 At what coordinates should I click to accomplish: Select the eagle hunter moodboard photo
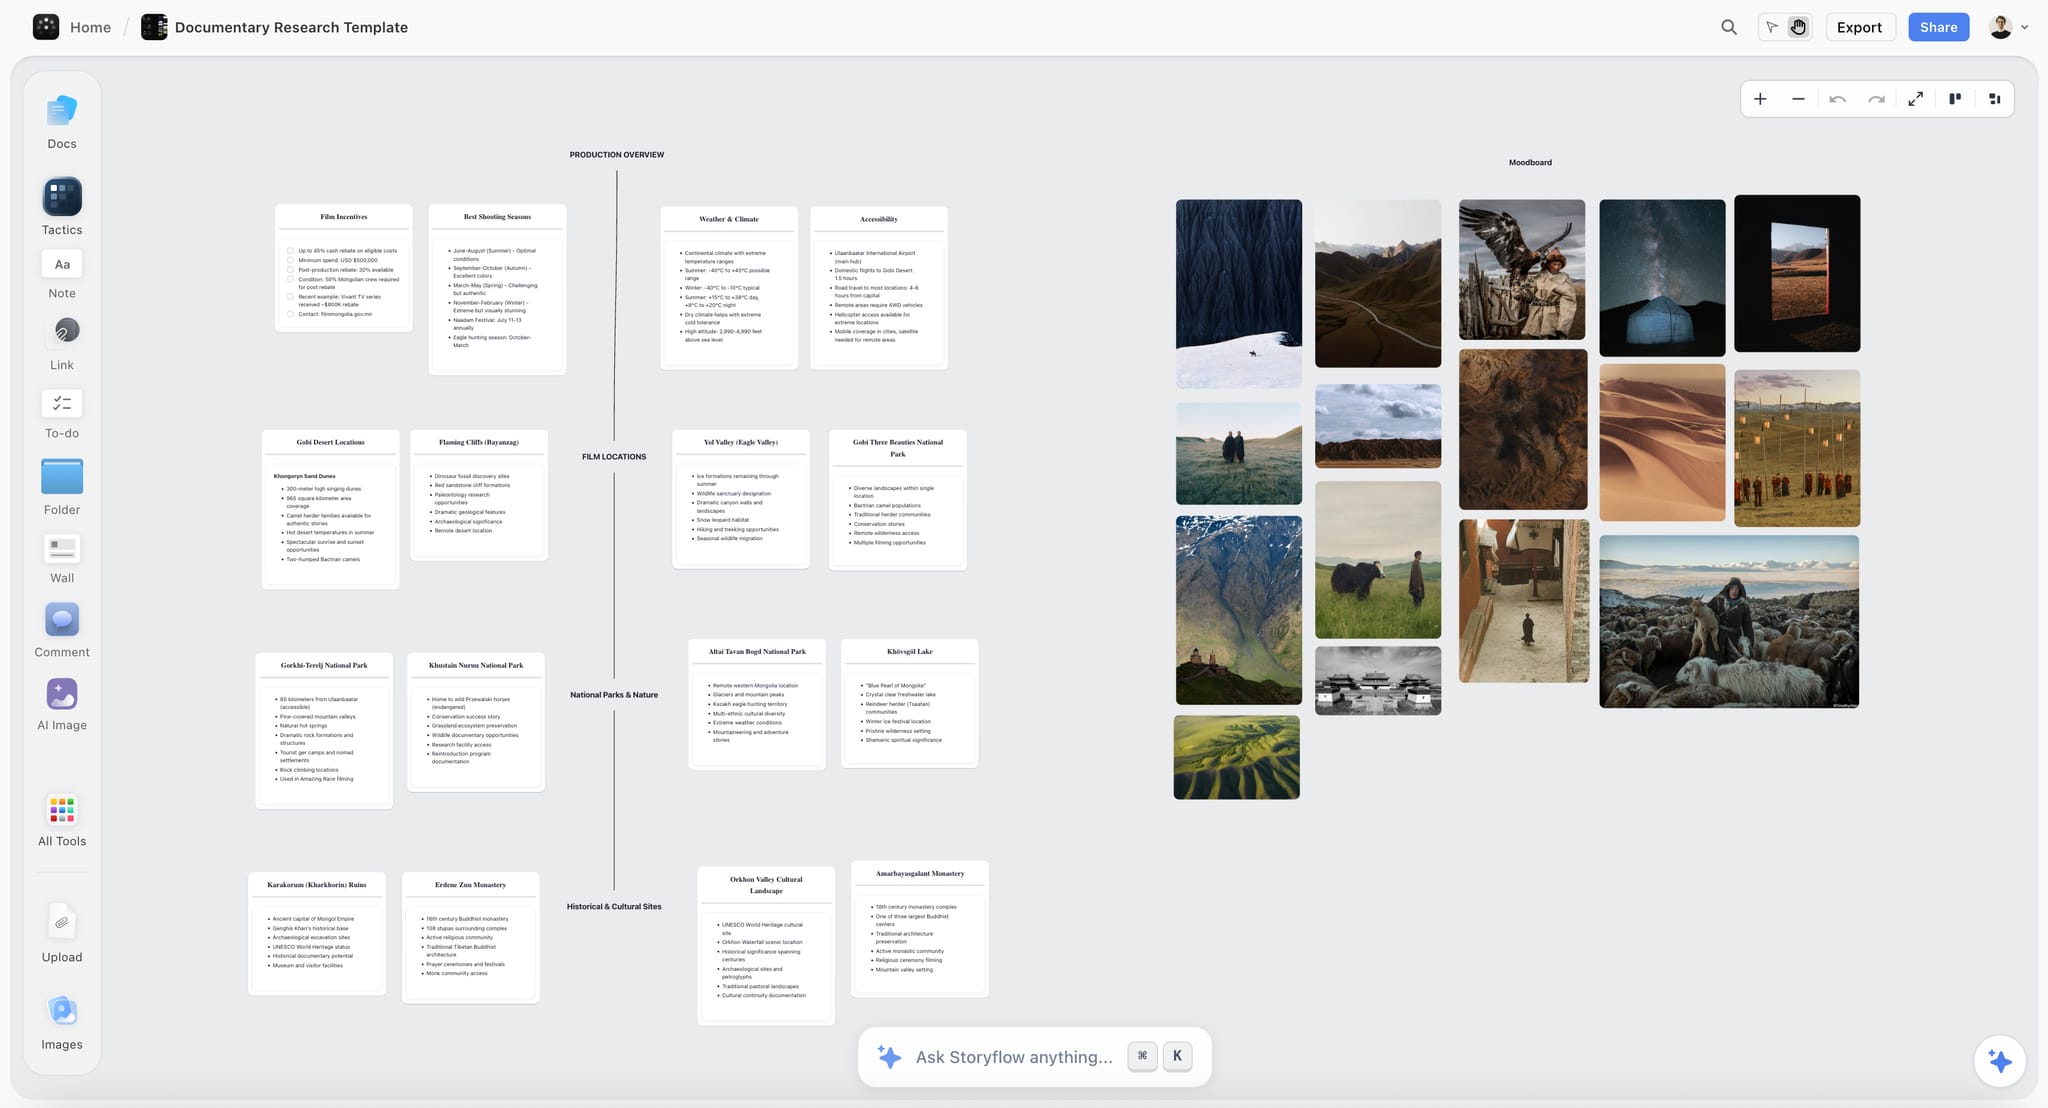pos(1522,269)
